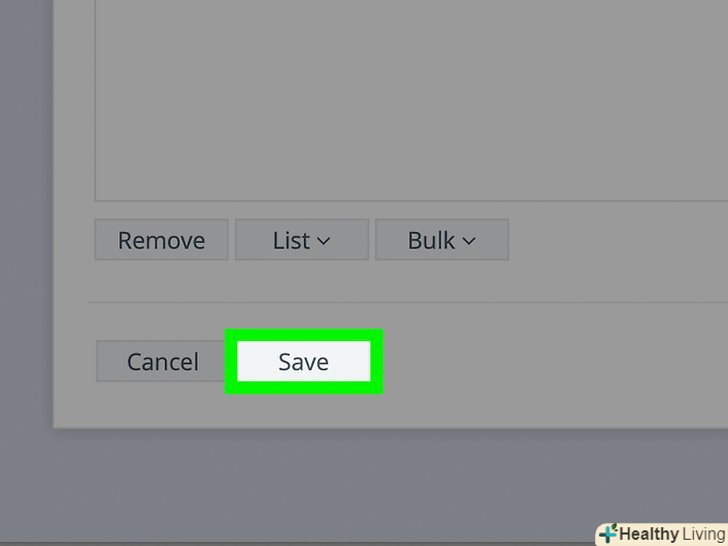Click the leaf on the Healthy Living icon
Image resolution: width=728 pixels, height=546 pixels.
pyautogui.click(x=614, y=527)
